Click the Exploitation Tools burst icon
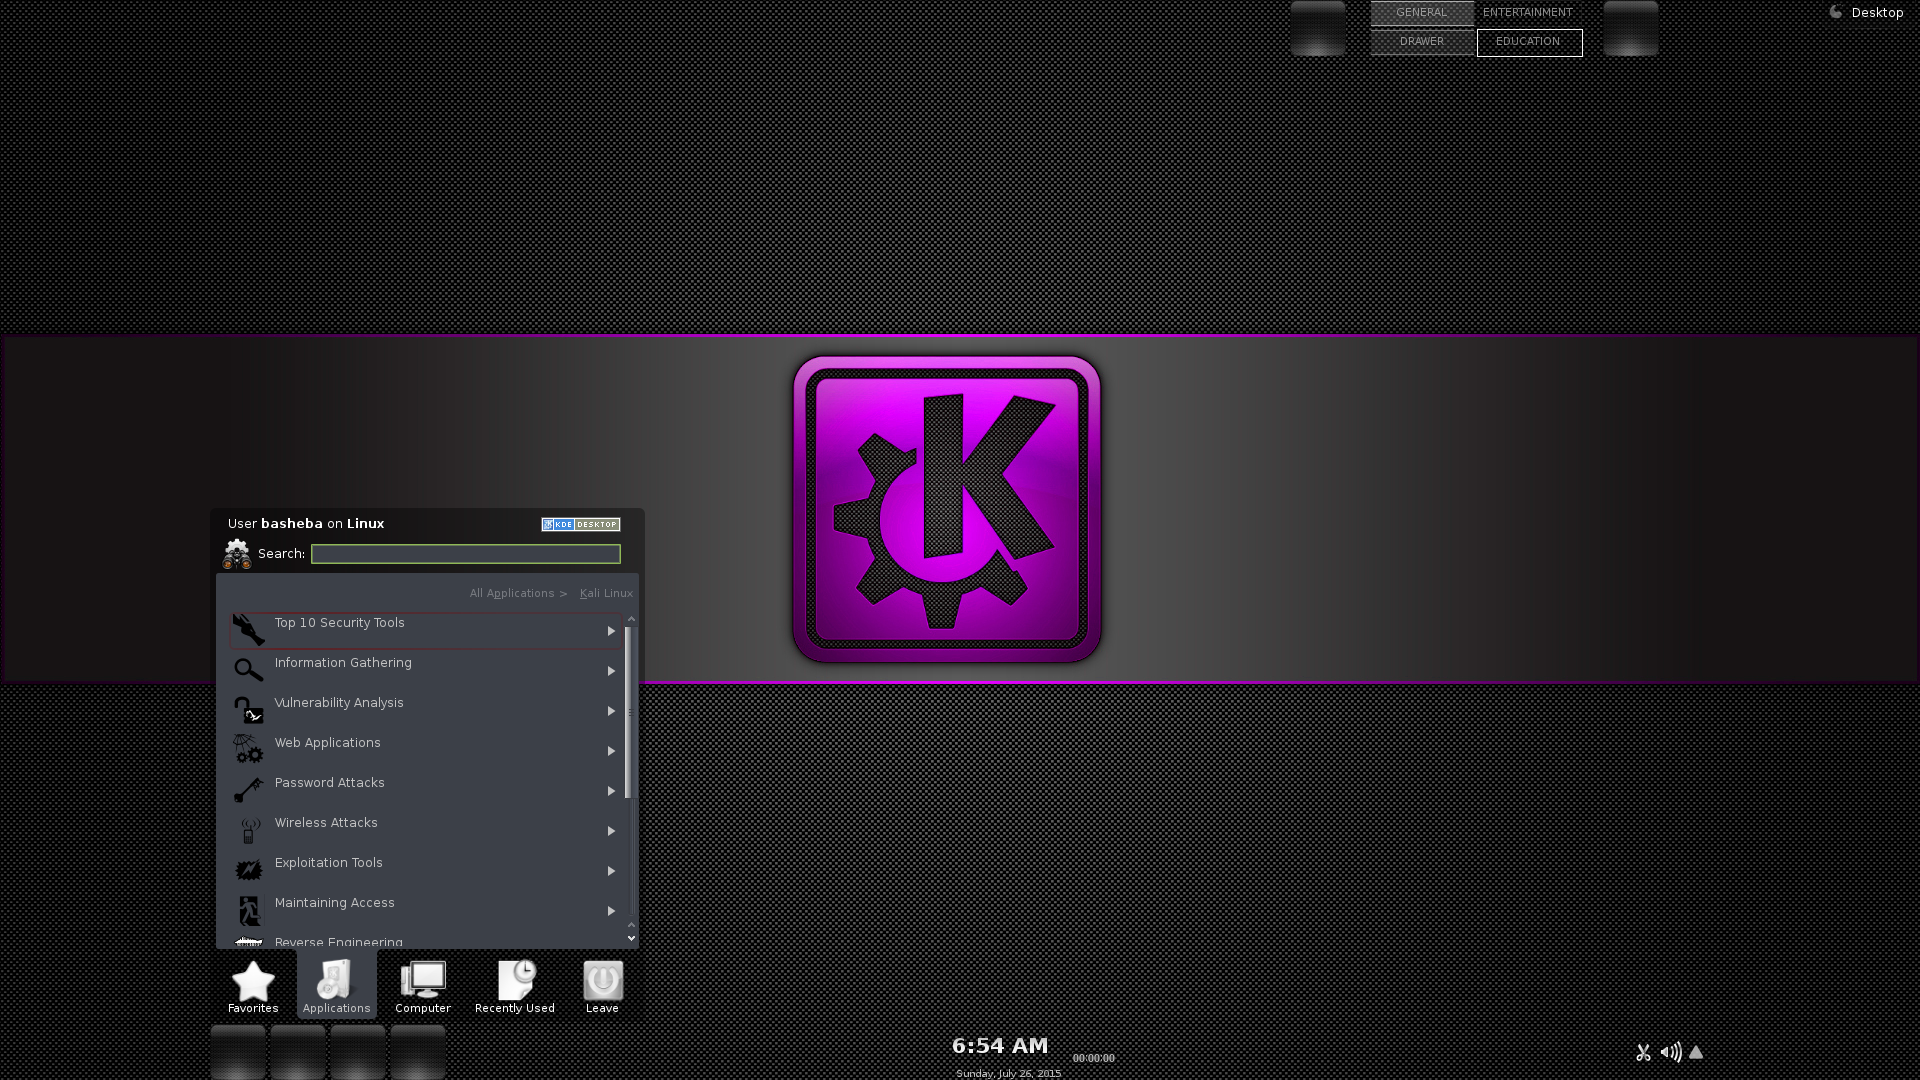 tap(248, 870)
